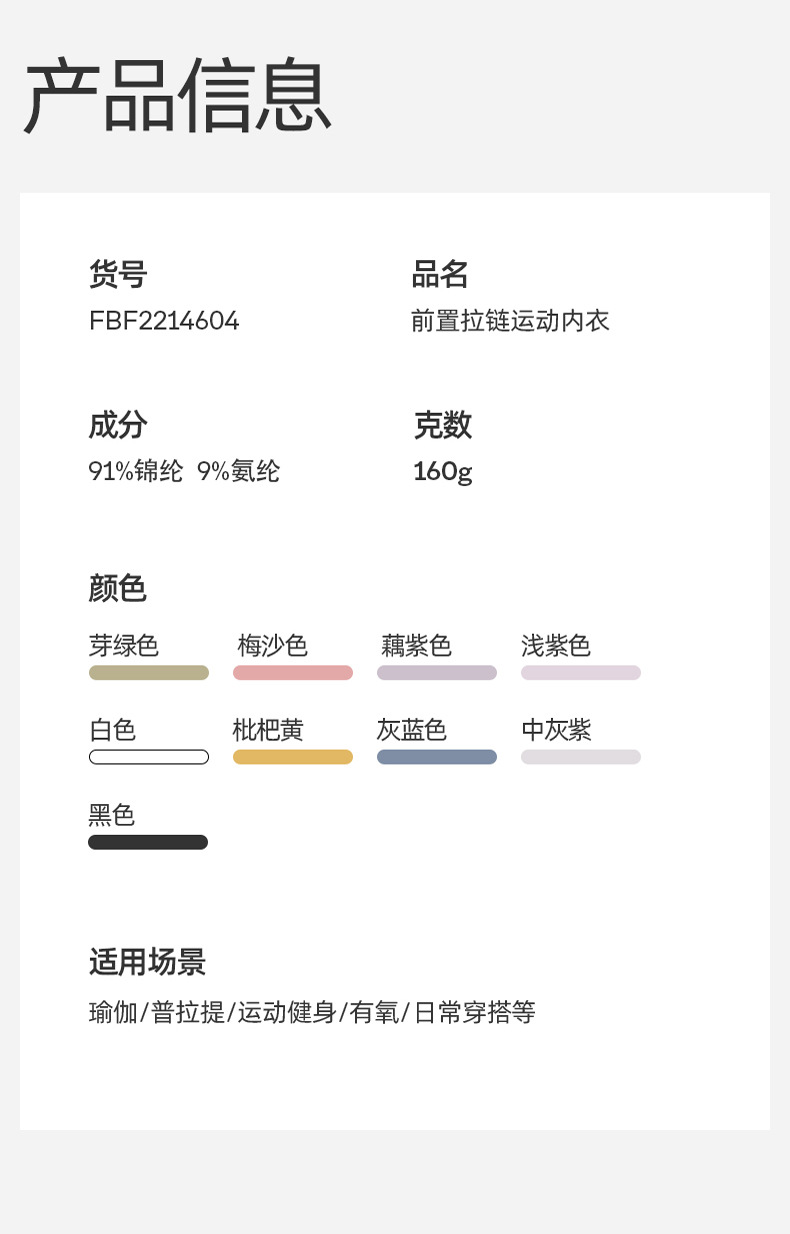This screenshot has height=1234, width=790.
Task: Click the product name 前置拉链运动内衣
Action: [x=510, y=321]
